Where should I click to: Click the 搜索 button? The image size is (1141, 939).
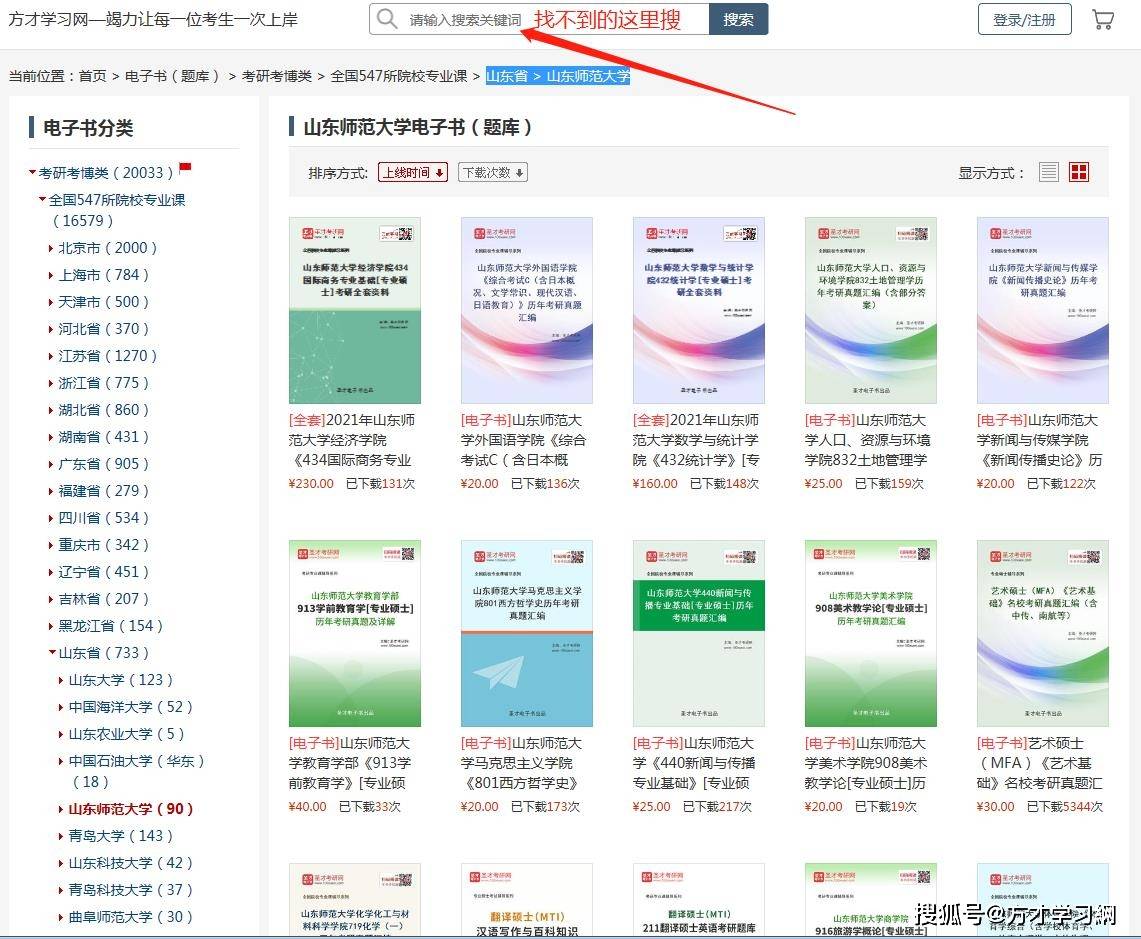(738, 19)
